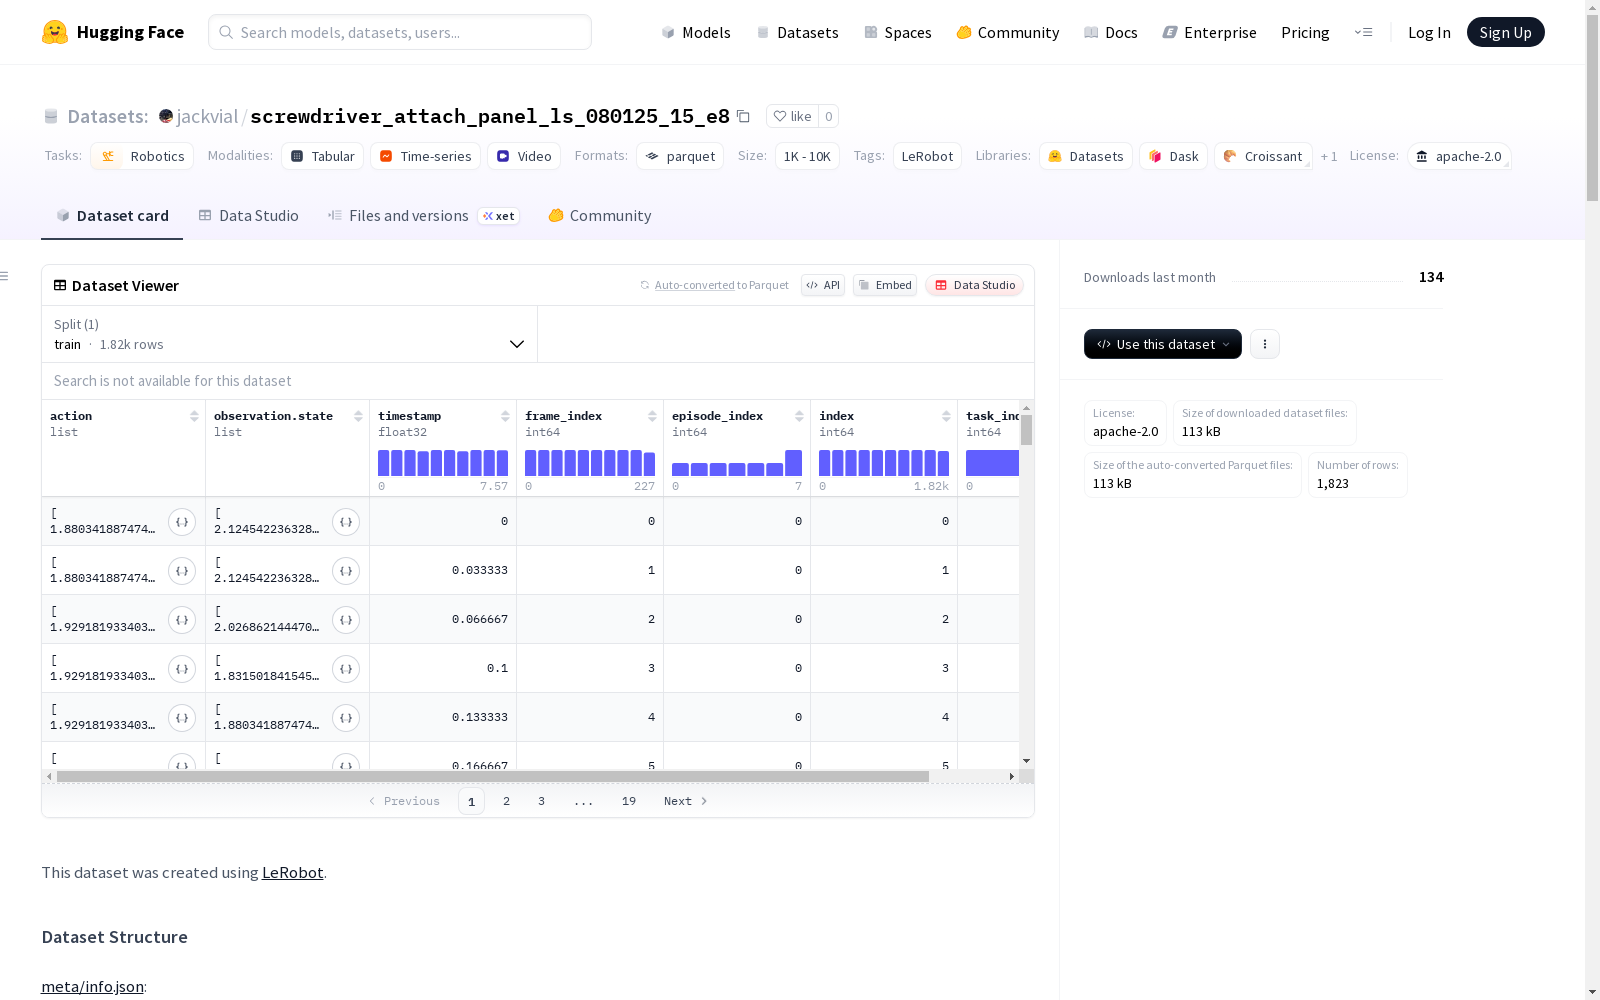
Task: Expand first action cell JSON viewer icon
Action: (182, 522)
